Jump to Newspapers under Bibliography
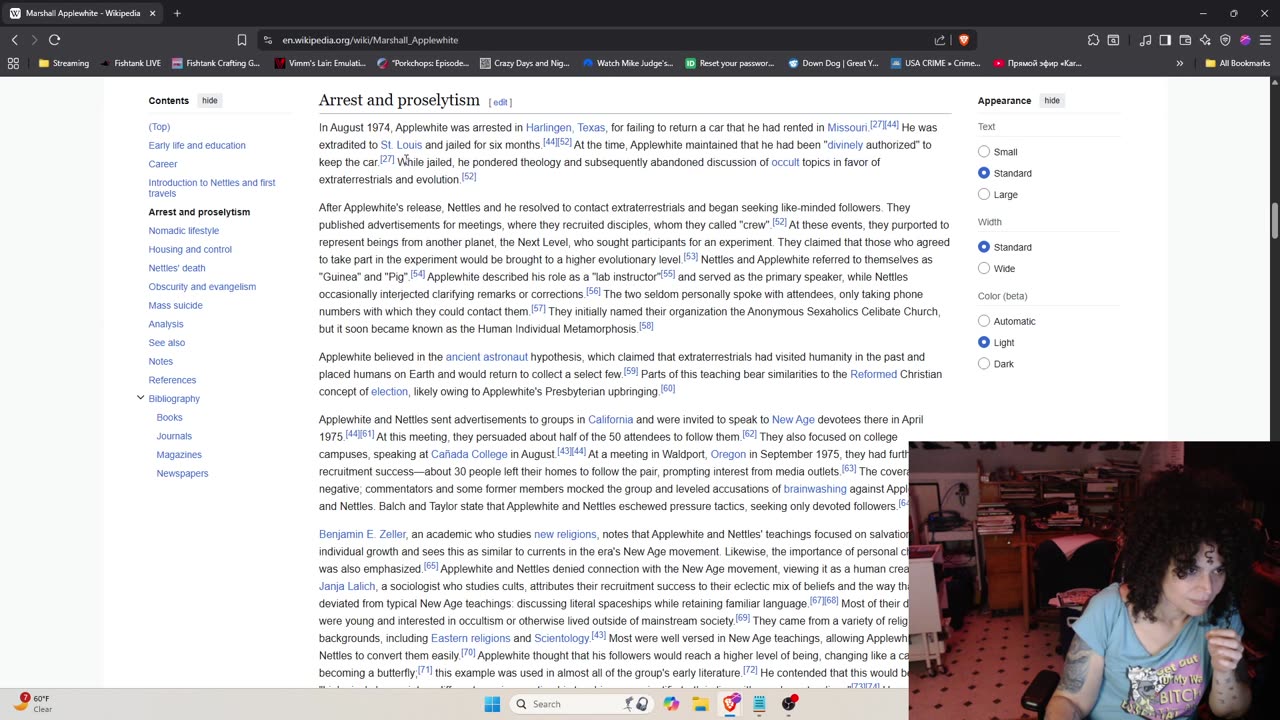 [x=182, y=473]
